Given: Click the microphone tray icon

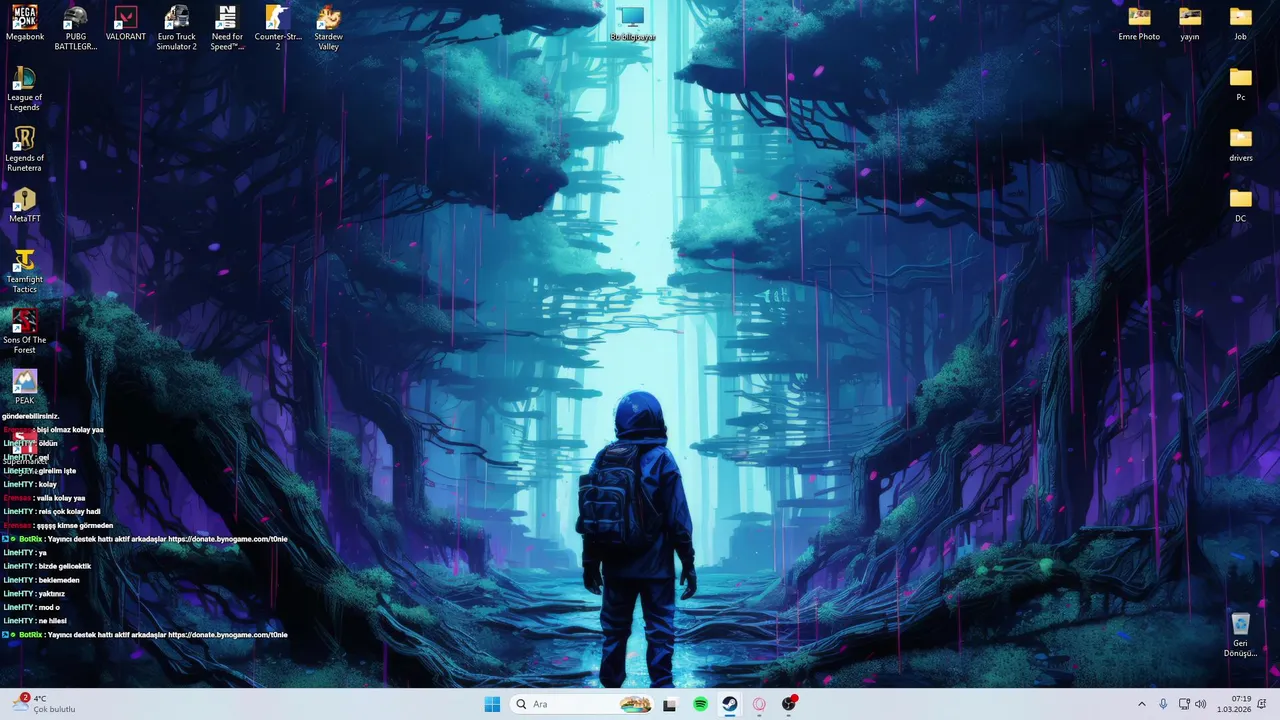Looking at the screenshot, I should [1163, 704].
